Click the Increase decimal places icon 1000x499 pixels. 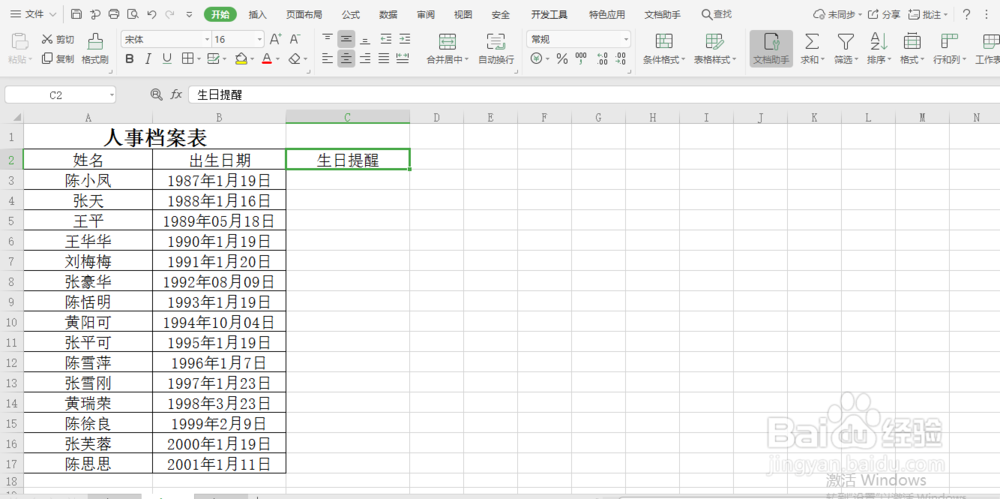pos(602,59)
